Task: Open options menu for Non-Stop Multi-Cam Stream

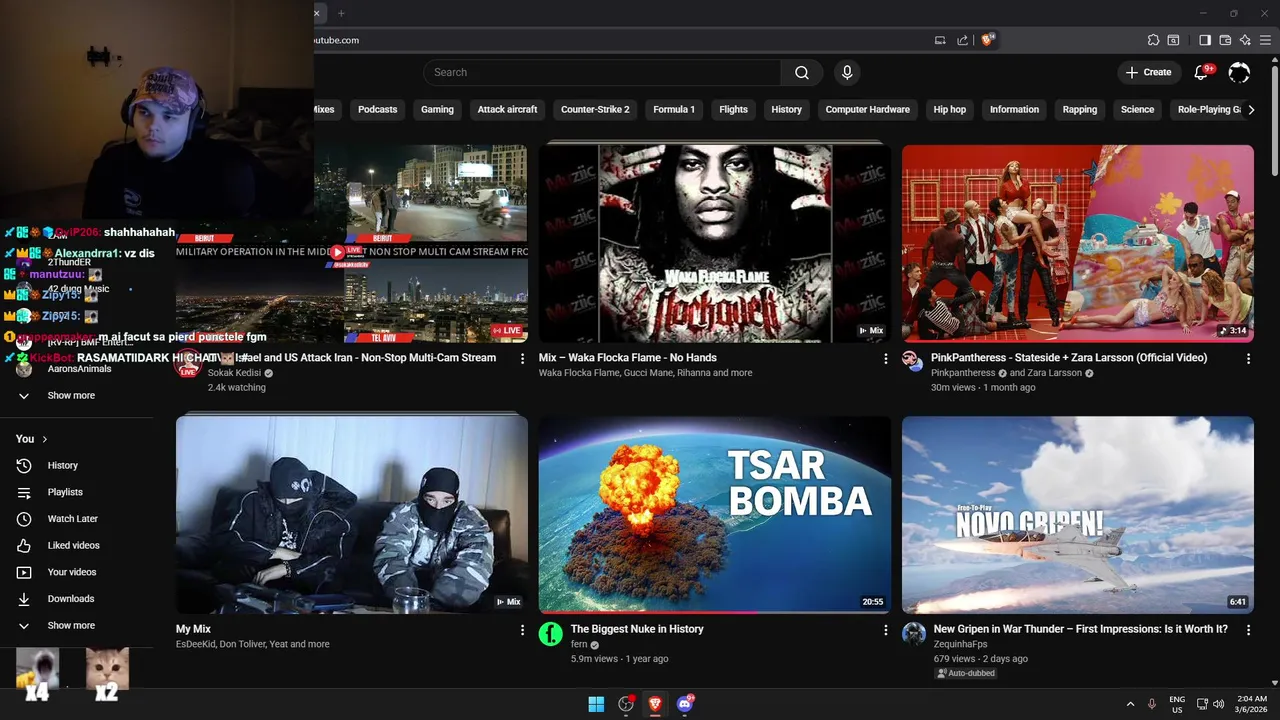Action: 522,358
